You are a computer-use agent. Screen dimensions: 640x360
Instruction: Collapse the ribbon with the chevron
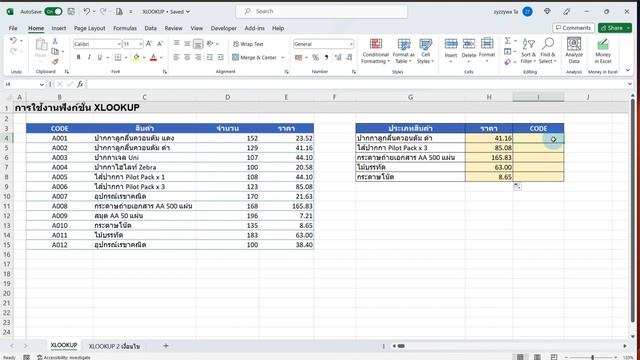point(628,70)
